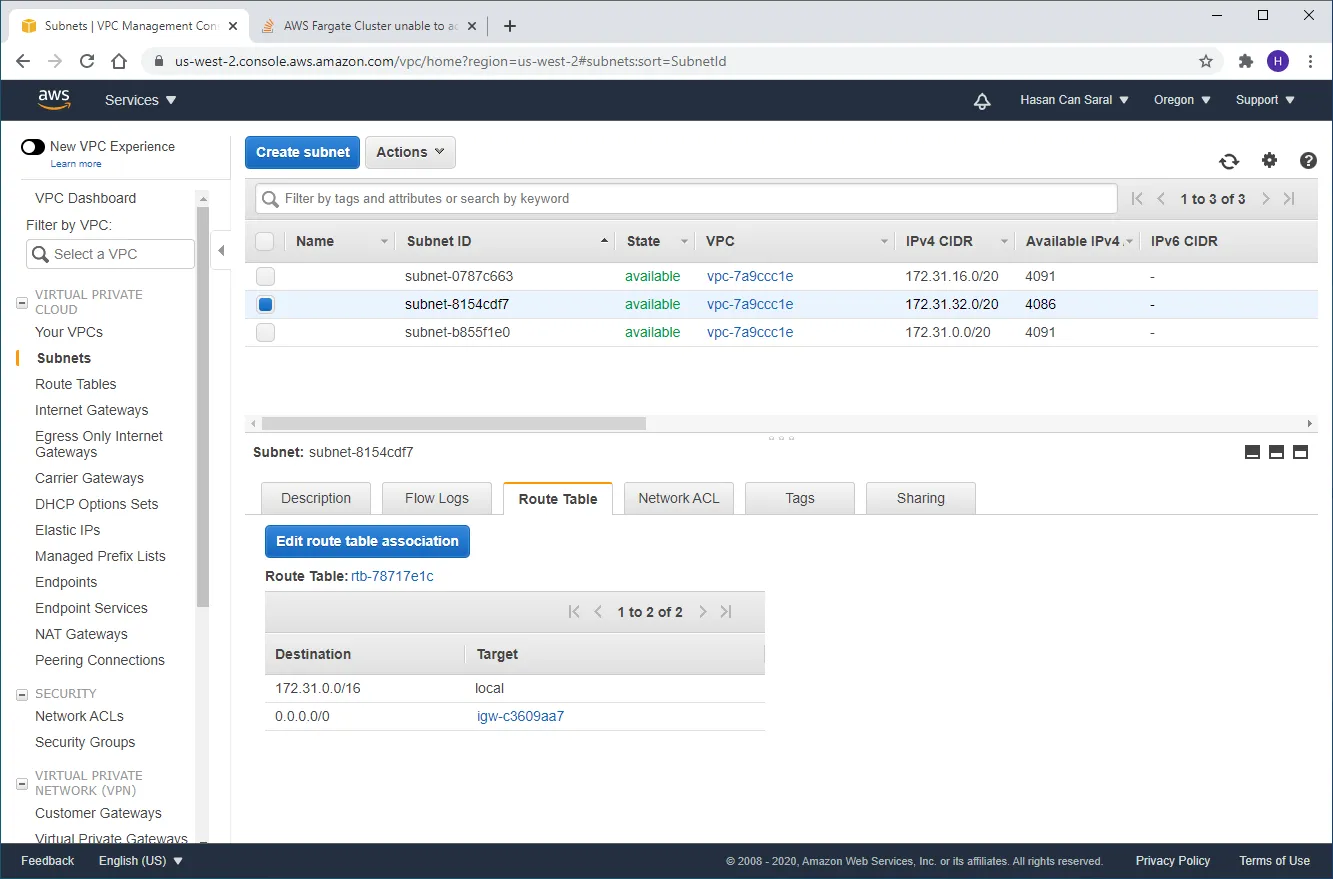Collapse the Security section in sidebar

click(x=23, y=694)
